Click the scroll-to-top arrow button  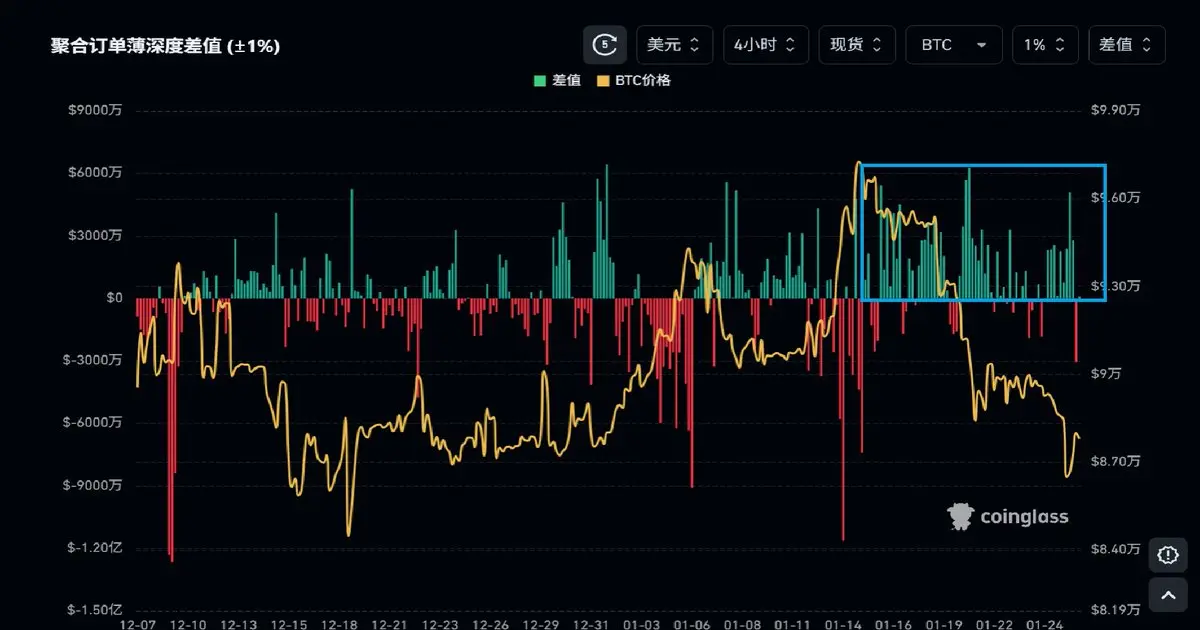[x=1169, y=595]
